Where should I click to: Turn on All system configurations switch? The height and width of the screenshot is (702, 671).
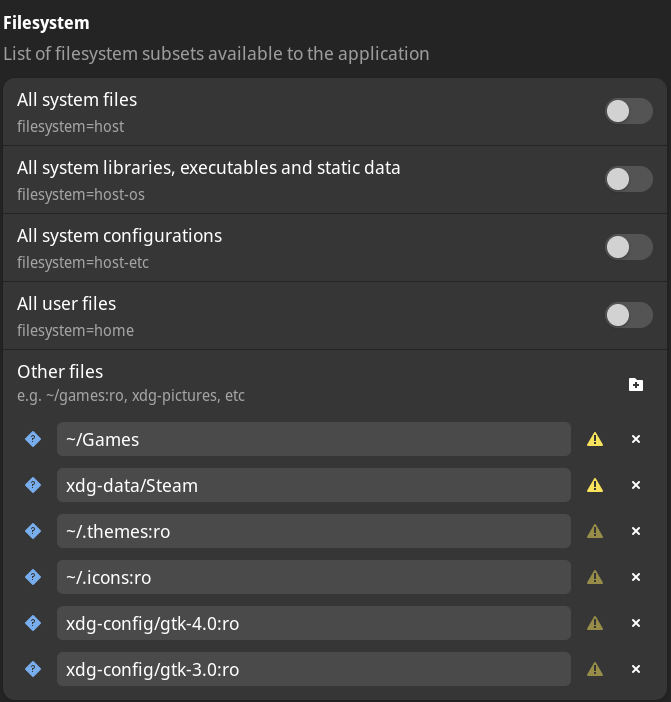[x=629, y=247]
